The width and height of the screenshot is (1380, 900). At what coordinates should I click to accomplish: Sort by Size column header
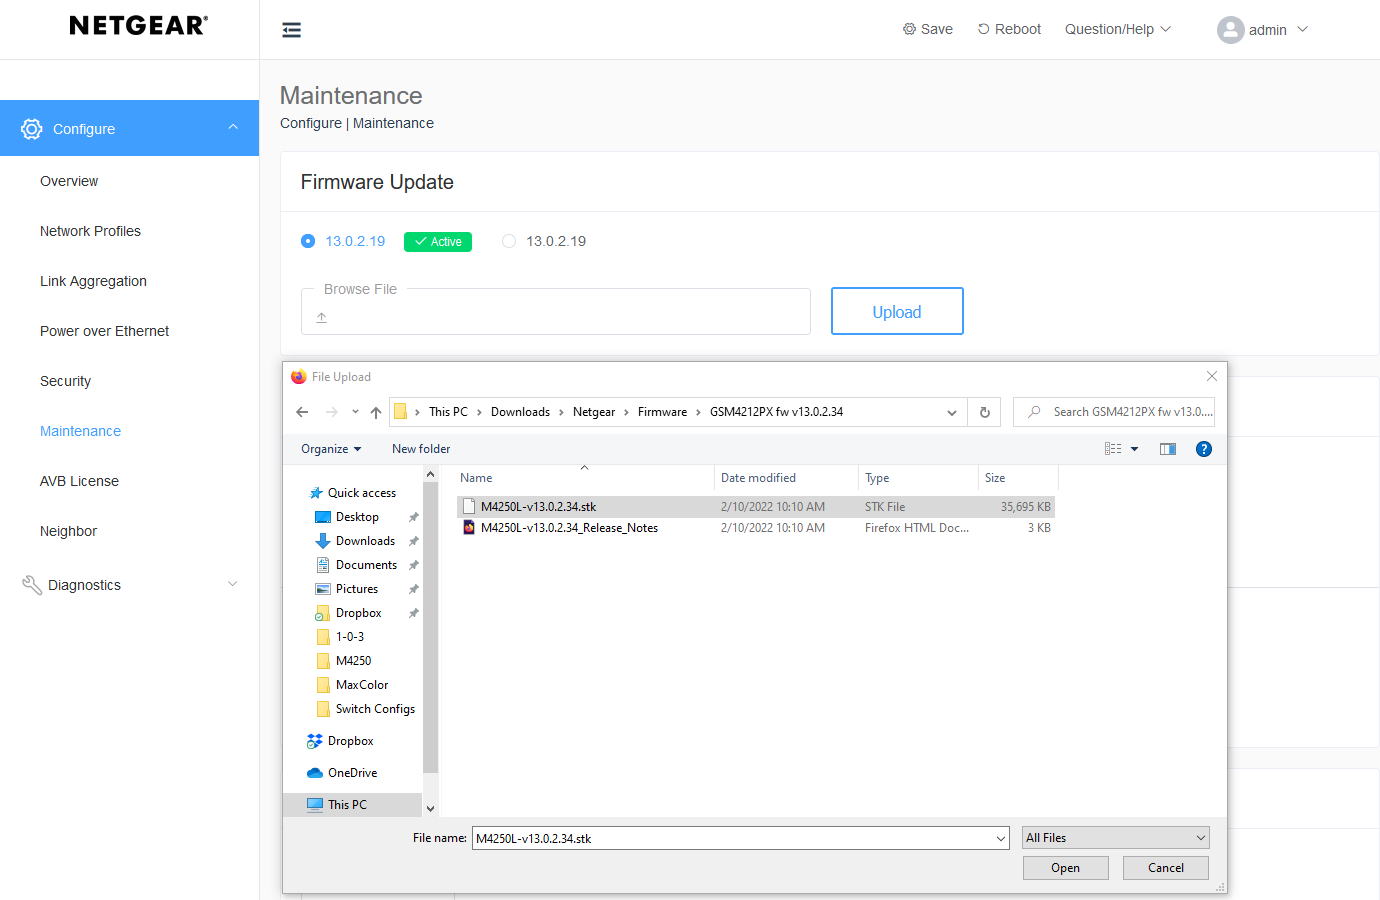coord(995,478)
